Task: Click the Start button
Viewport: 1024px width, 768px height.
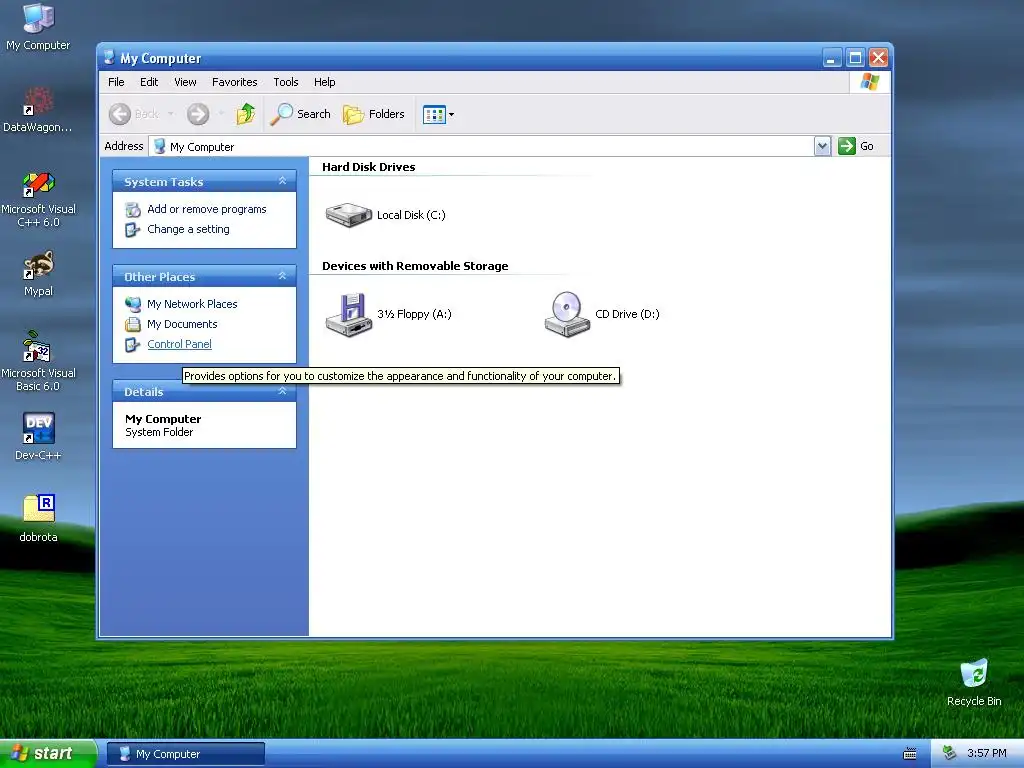Action: [48, 754]
